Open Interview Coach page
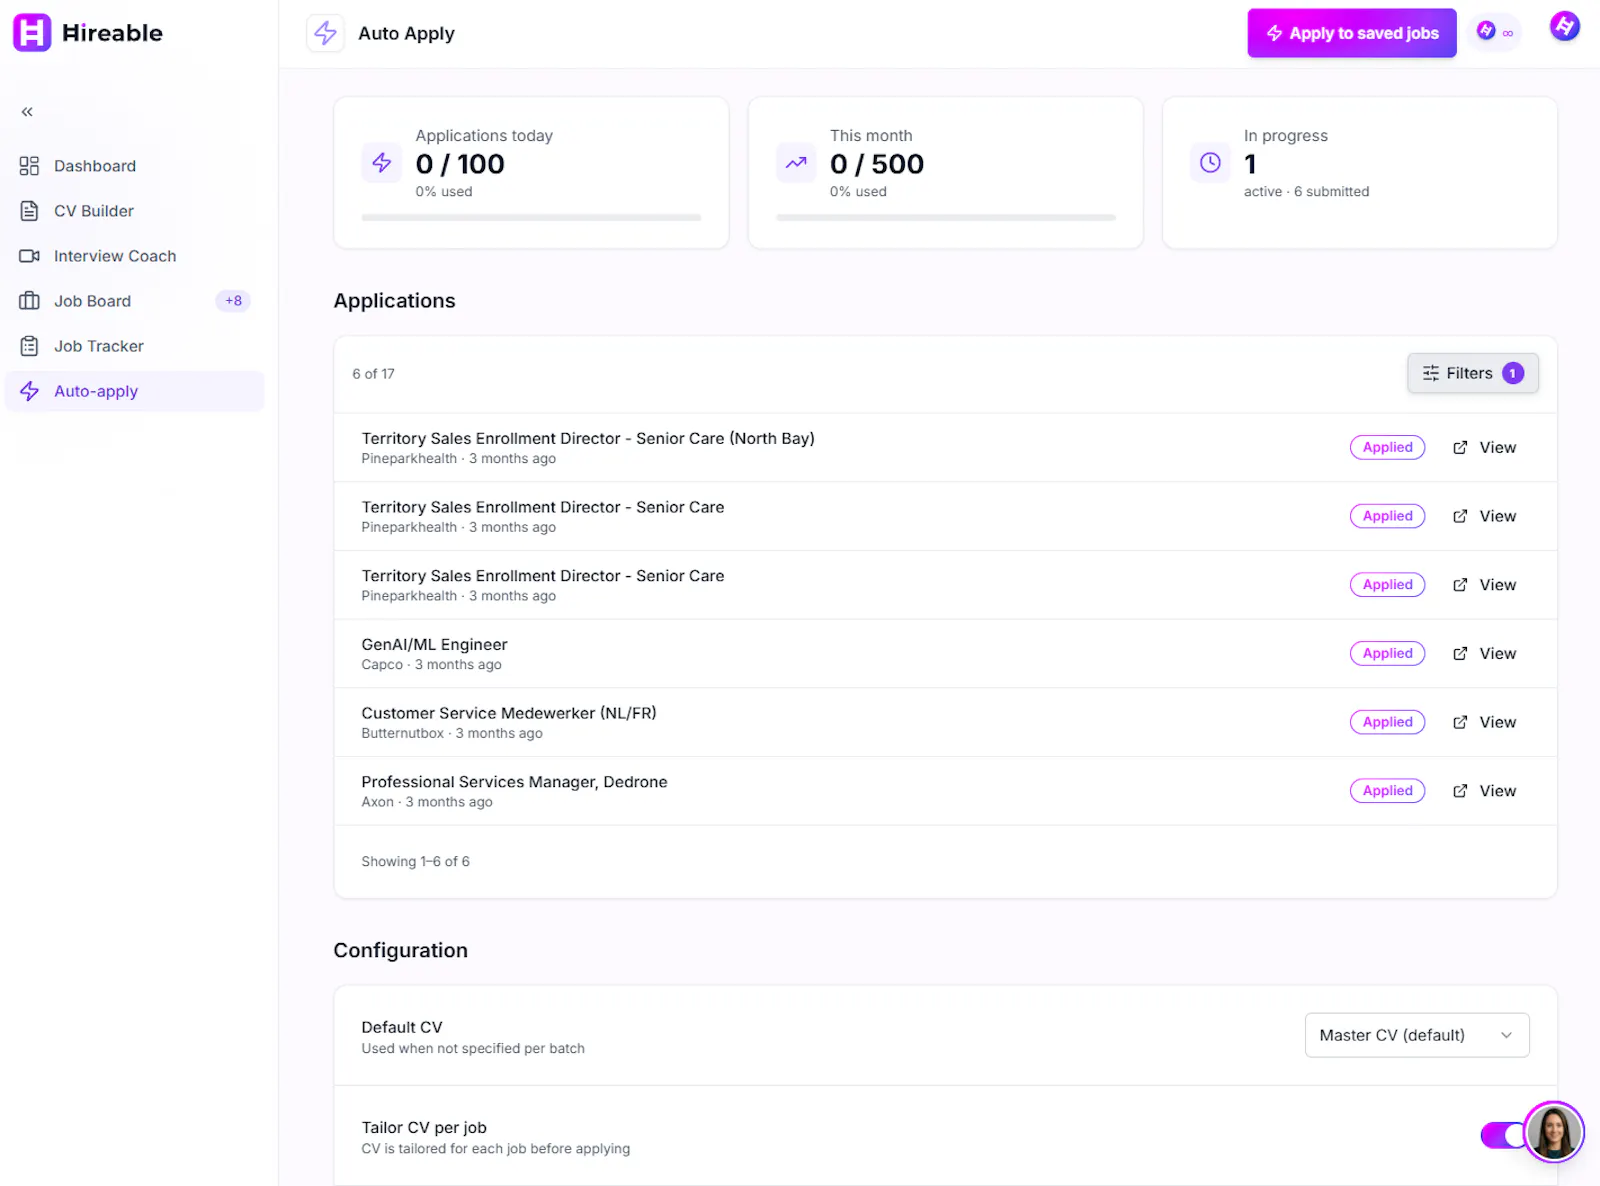The height and width of the screenshot is (1186, 1600). point(134,256)
